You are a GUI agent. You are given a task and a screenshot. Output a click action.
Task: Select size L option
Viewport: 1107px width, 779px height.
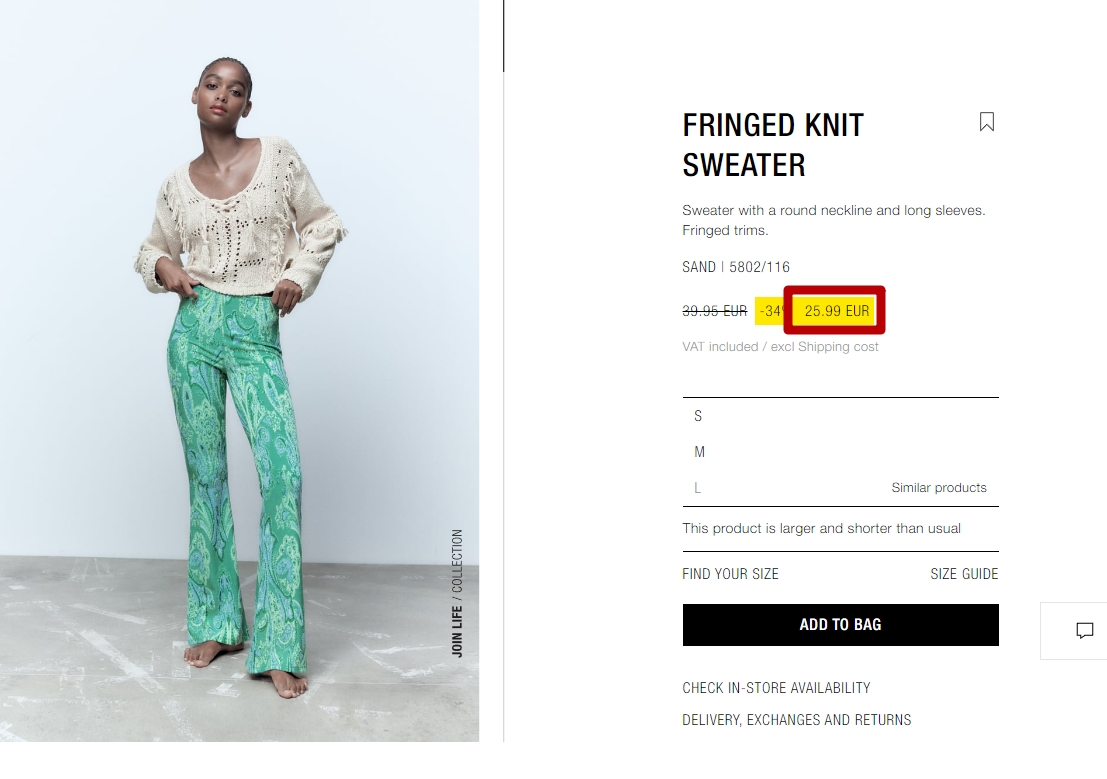tap(777, 488)
